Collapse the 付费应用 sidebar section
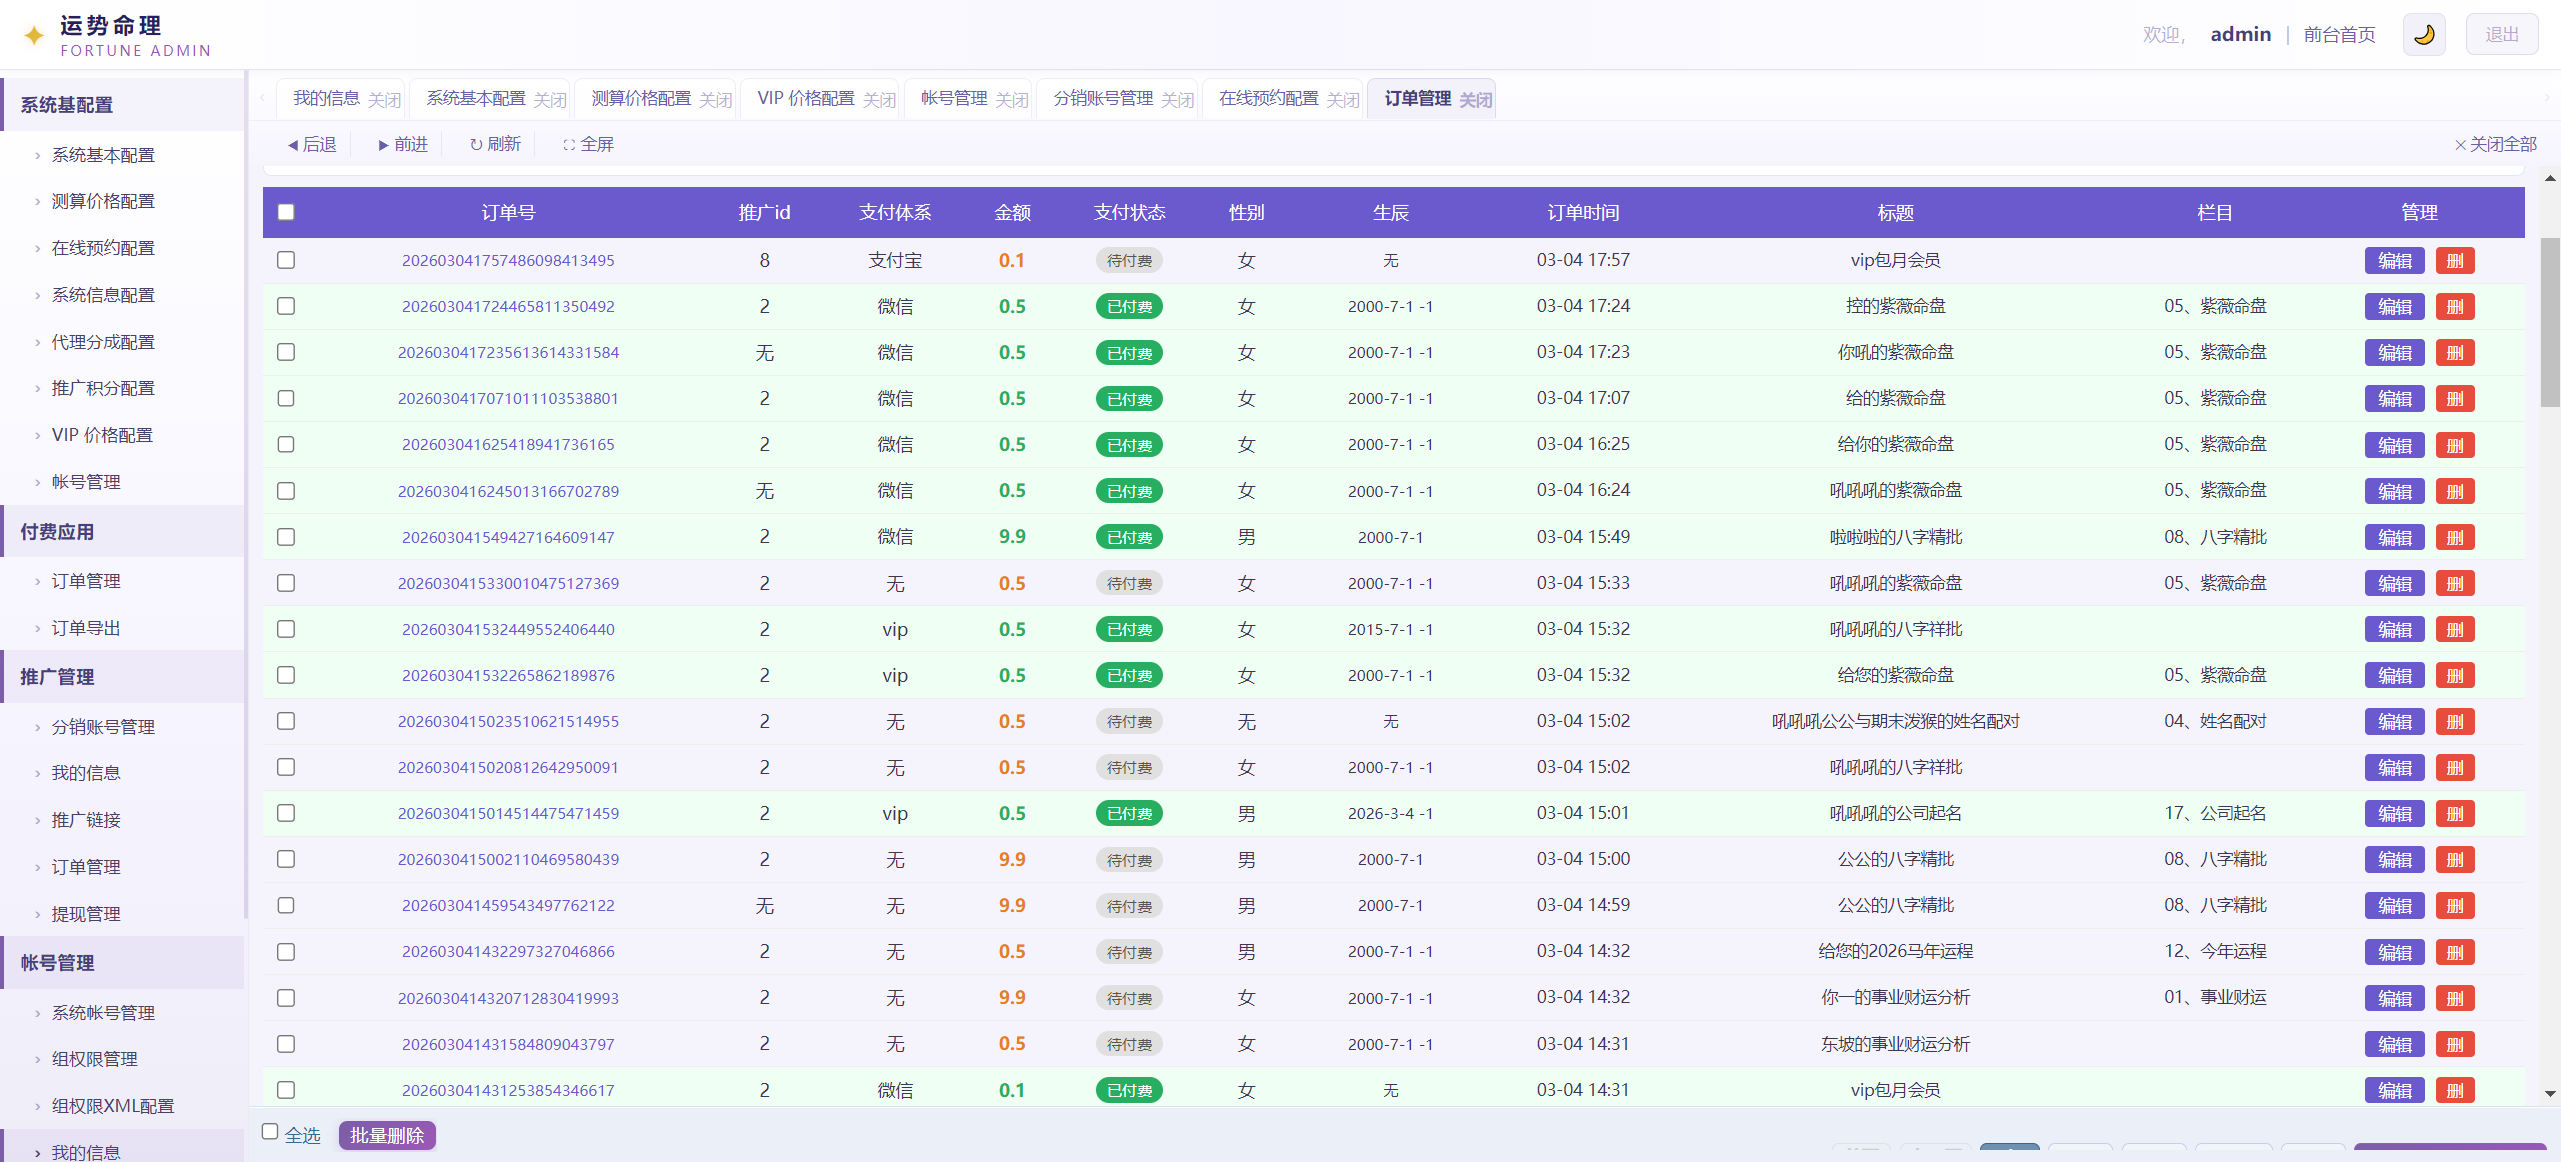This screenshot has width=2561, height=1162. coord(122,532)
